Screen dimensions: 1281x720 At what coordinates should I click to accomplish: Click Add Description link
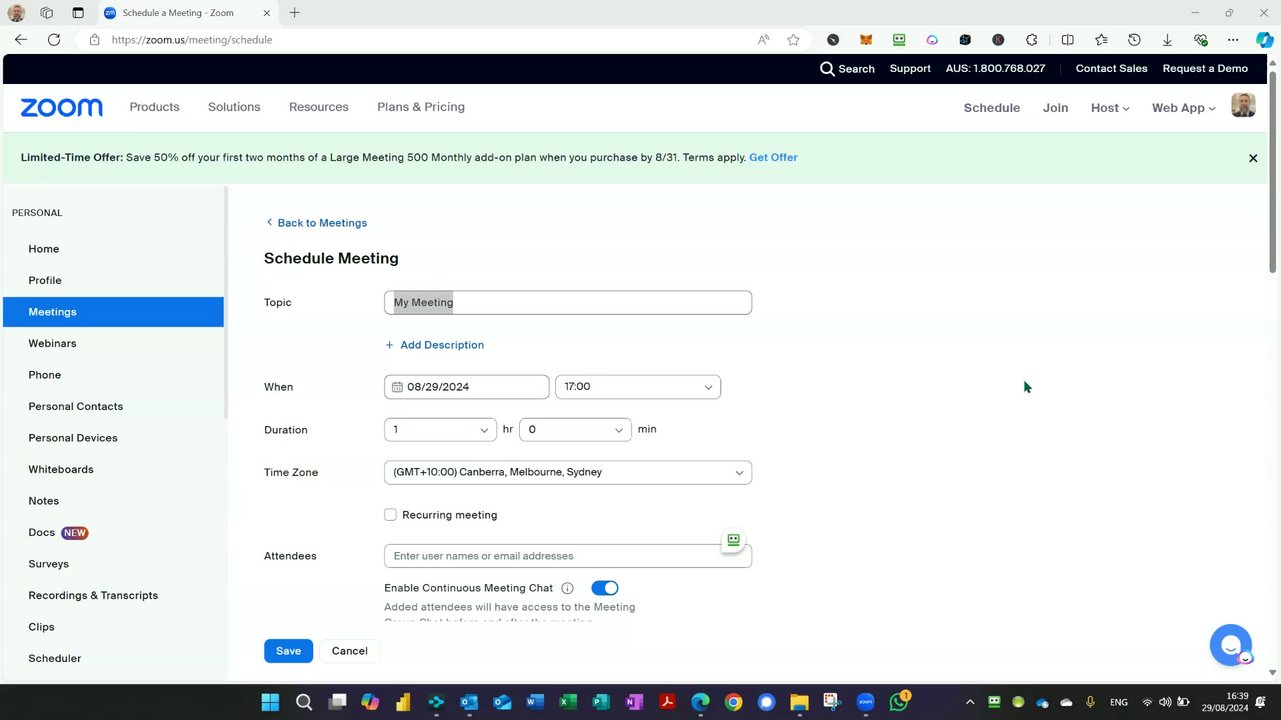434,345
